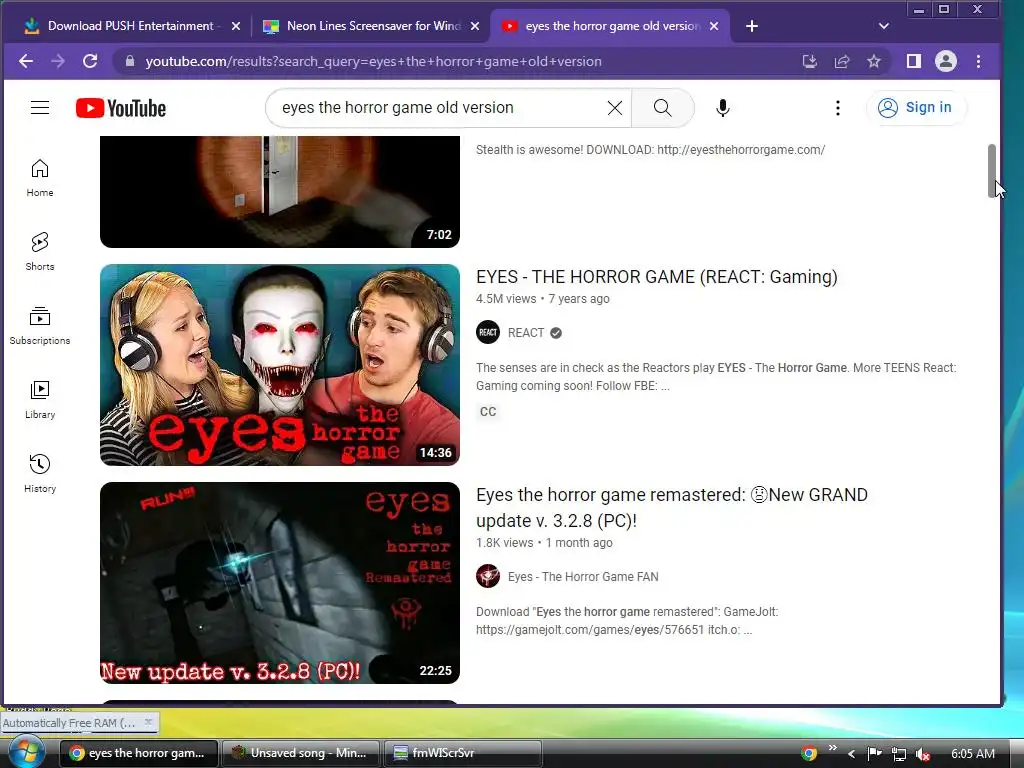Open EYES - THE HORROR GAME (REACT: Gaming) title

(656, 277)
